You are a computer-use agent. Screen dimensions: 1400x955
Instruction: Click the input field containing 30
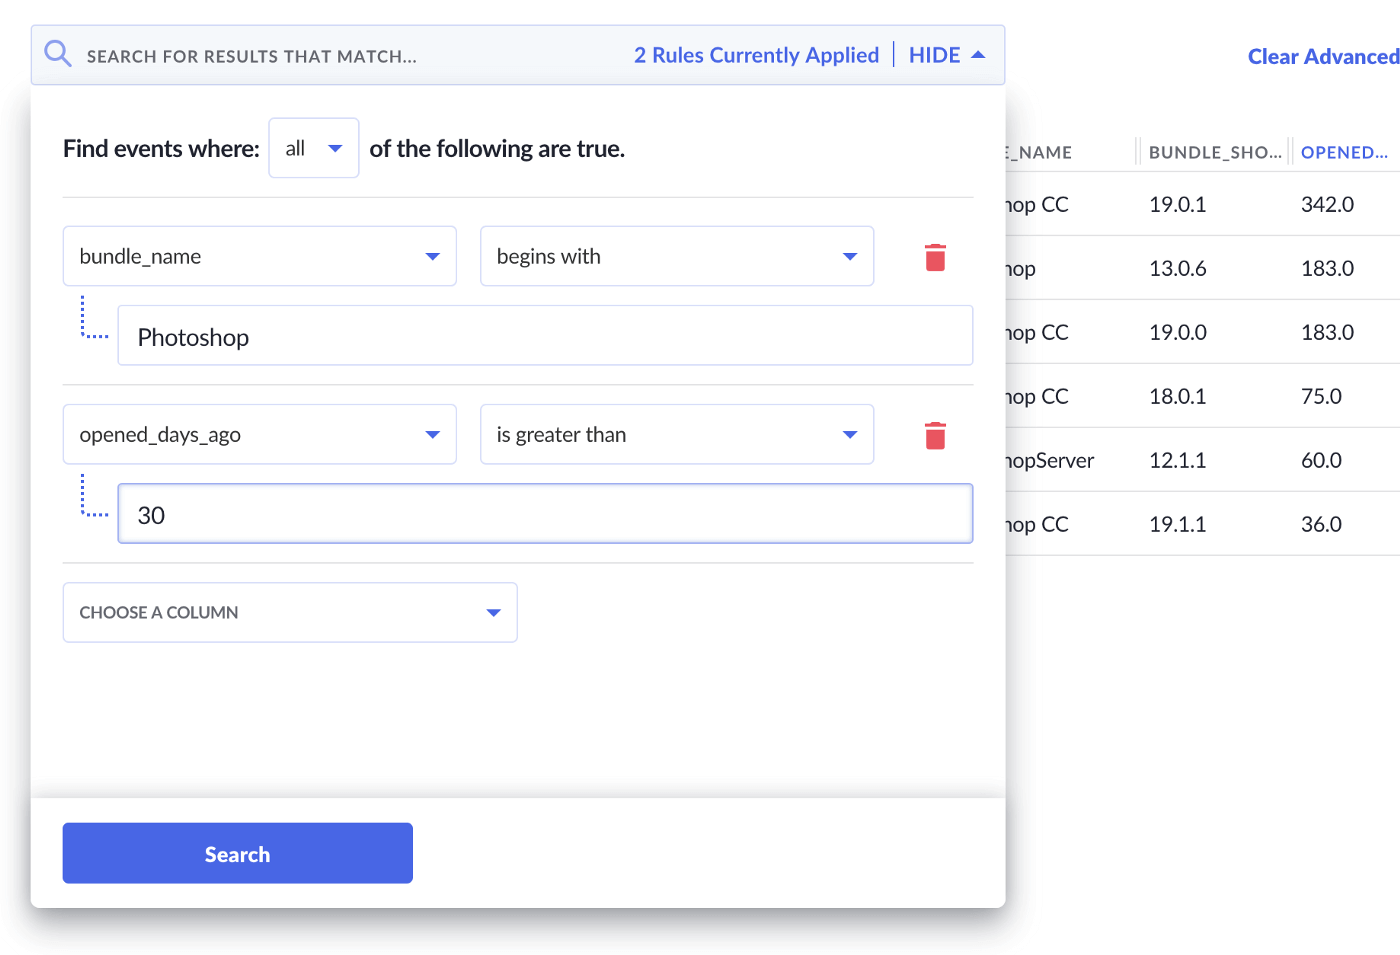pyautogui.click(x=546, y=513)
